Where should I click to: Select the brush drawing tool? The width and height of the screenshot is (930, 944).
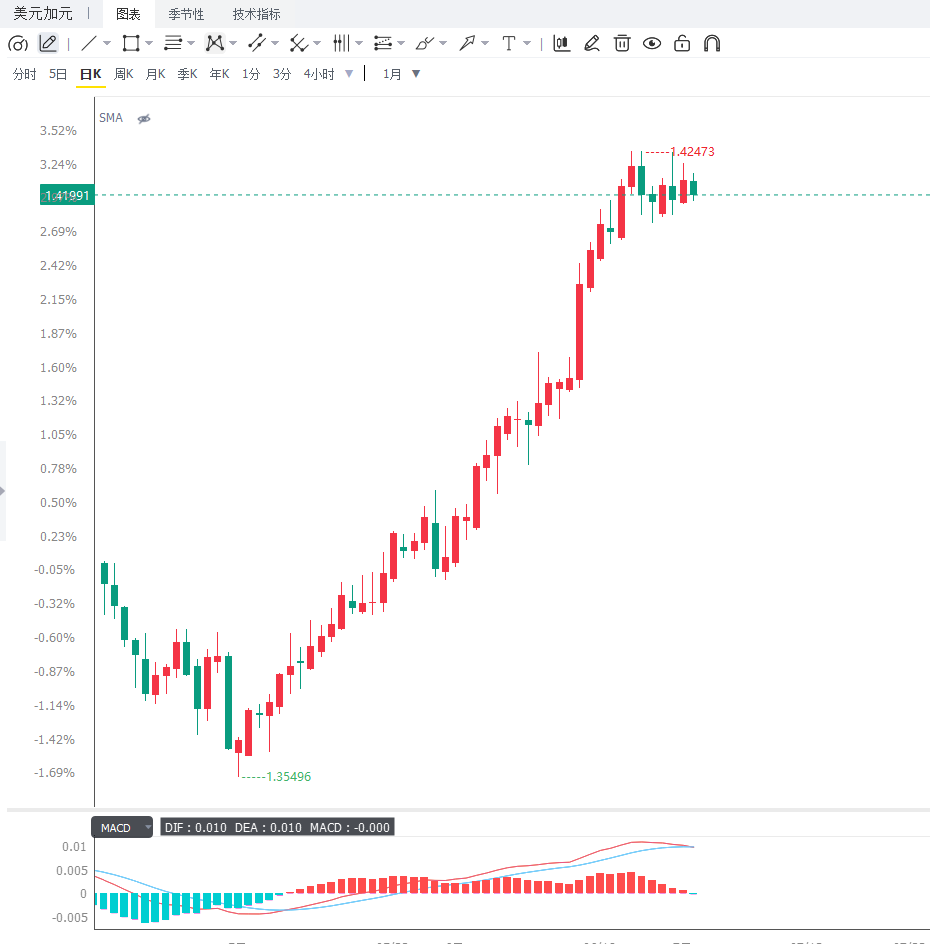point(425,43)
